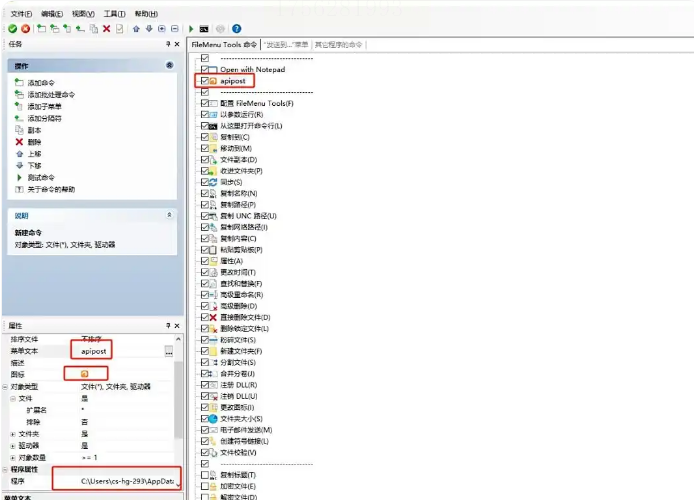Check the 加密文件(E) checkbox
Image resolution: width=694 pixels, height=500 pixels.
coord(204,486)
